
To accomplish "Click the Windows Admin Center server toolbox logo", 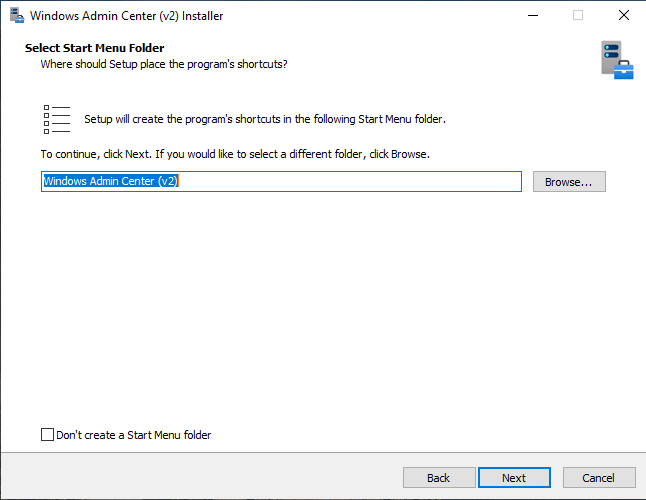I will [x=616, y=60].
